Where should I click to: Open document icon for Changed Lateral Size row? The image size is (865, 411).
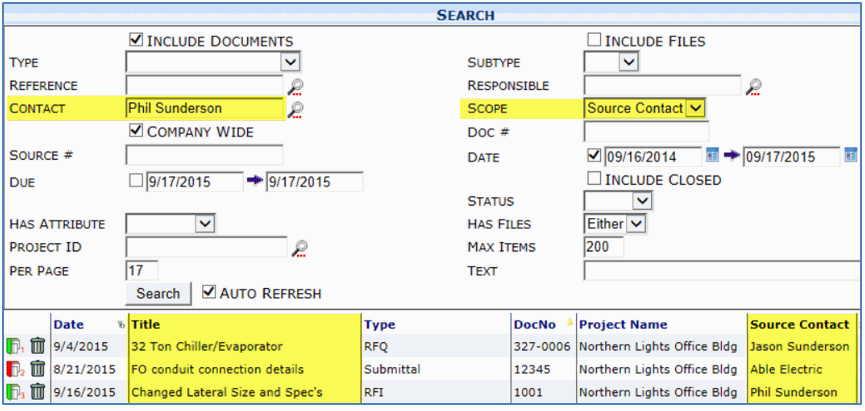coord(14,392)
